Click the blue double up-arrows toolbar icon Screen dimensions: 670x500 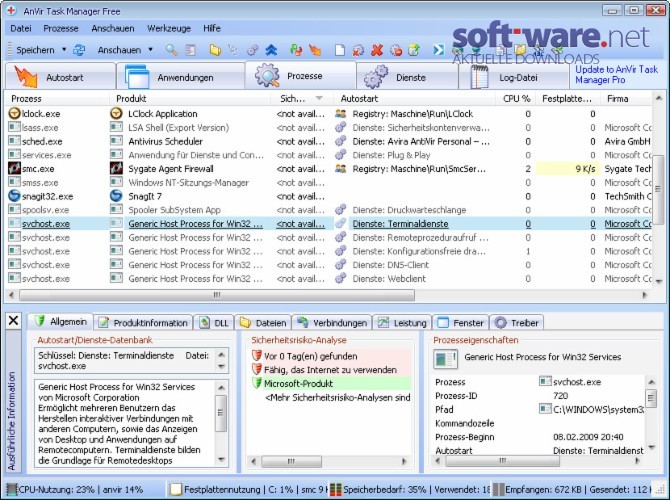(271, 50)
